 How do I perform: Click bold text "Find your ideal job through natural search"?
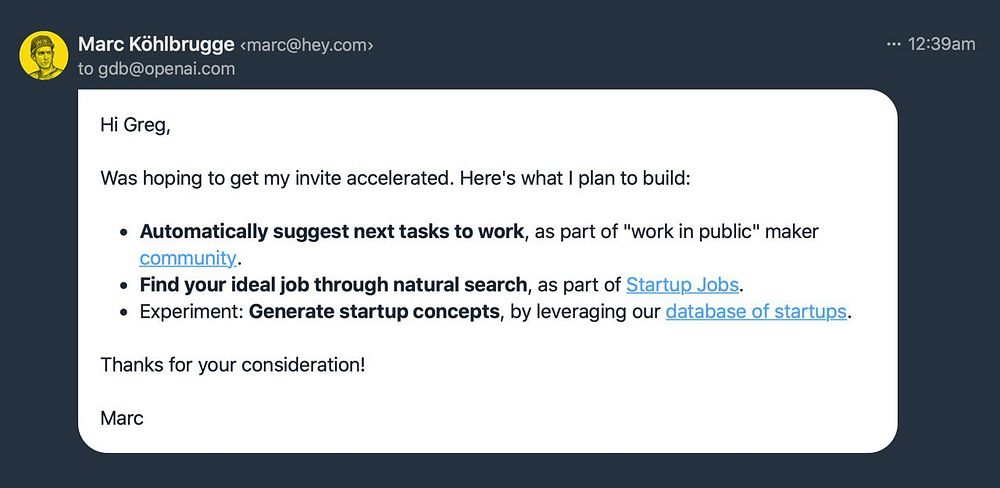(x=333, y=284)
